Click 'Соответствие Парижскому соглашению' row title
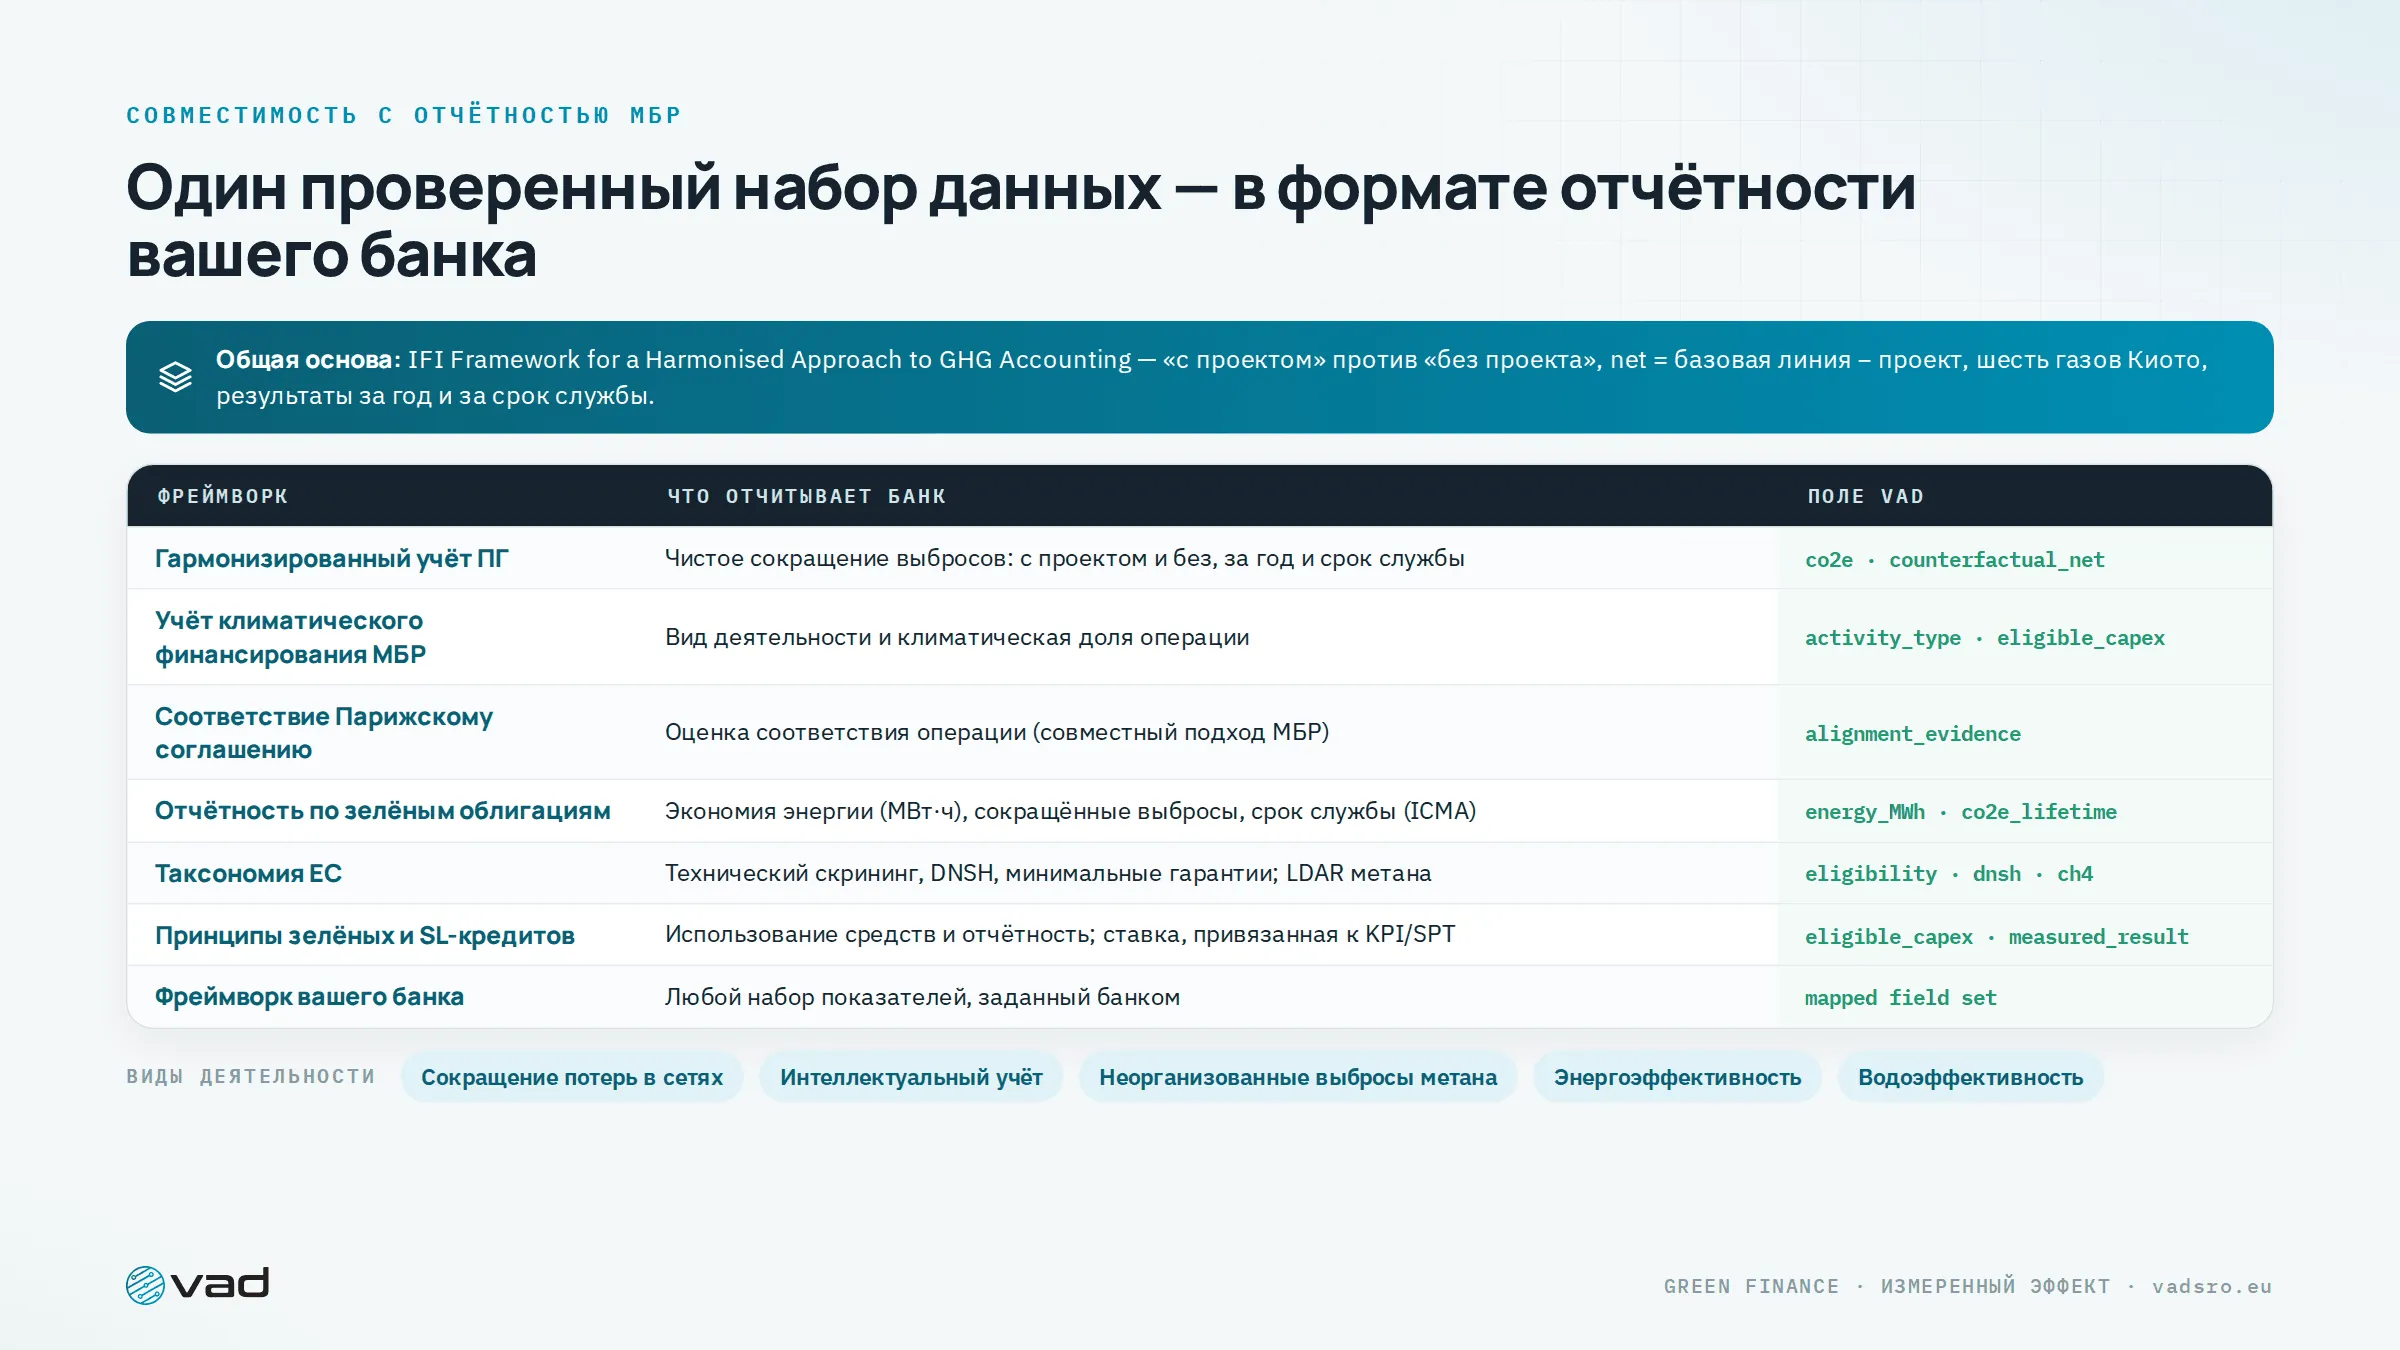 (324, 733)
